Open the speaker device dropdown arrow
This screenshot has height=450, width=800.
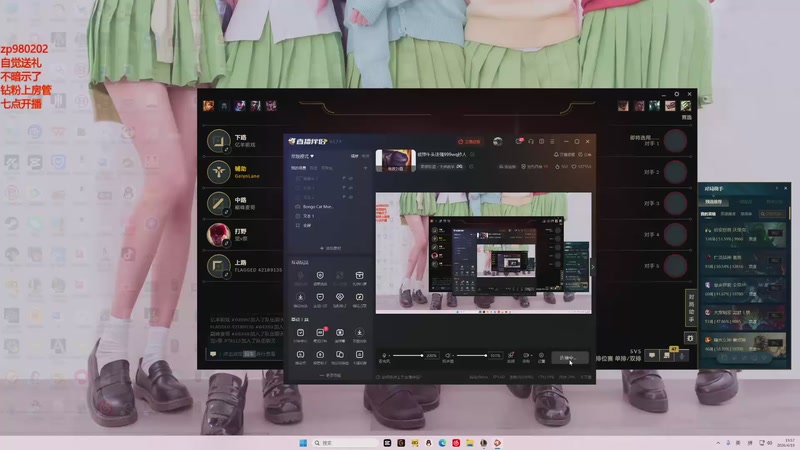point(453,356)
